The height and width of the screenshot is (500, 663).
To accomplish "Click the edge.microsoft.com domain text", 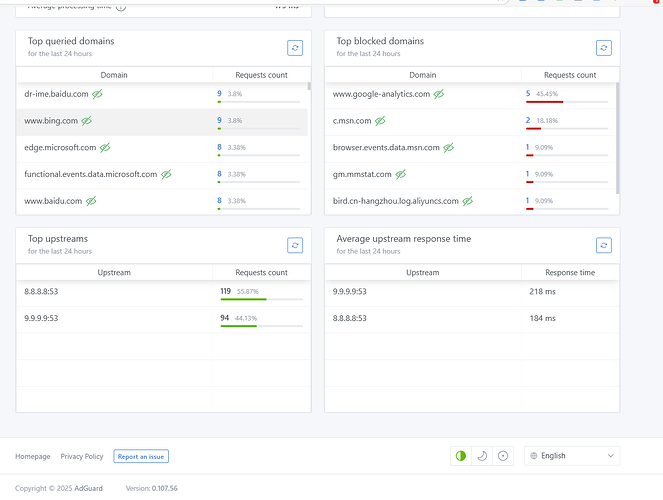I will click(x=60, y=148).
